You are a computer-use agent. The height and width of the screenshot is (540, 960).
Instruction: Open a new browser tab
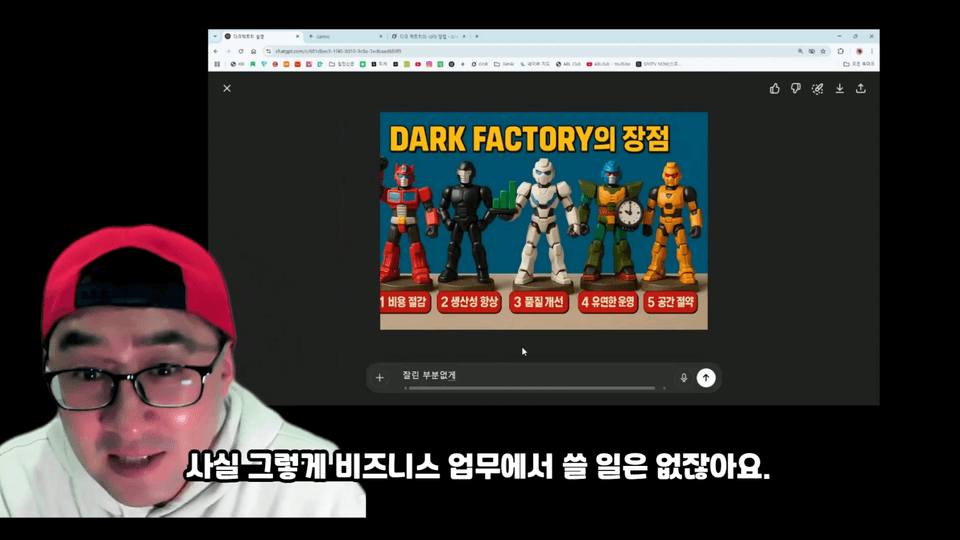coord(477,36)
